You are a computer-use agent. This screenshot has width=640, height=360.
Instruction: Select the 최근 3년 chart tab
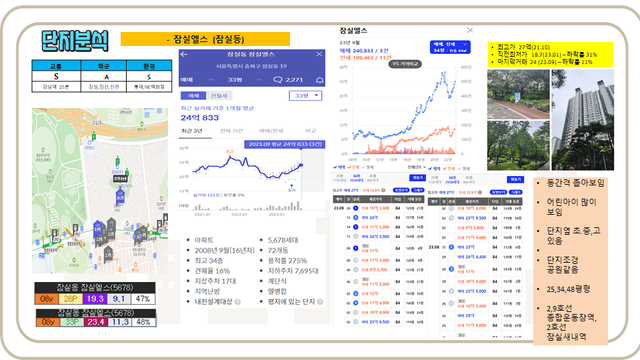tap(192, 131)
